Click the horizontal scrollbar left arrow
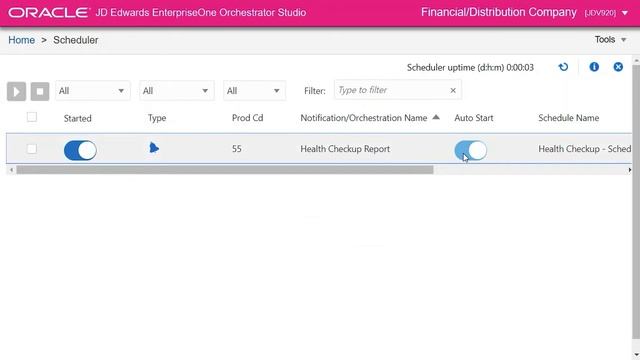This screenshot has height=360, width=640. [x=11, y=170]
